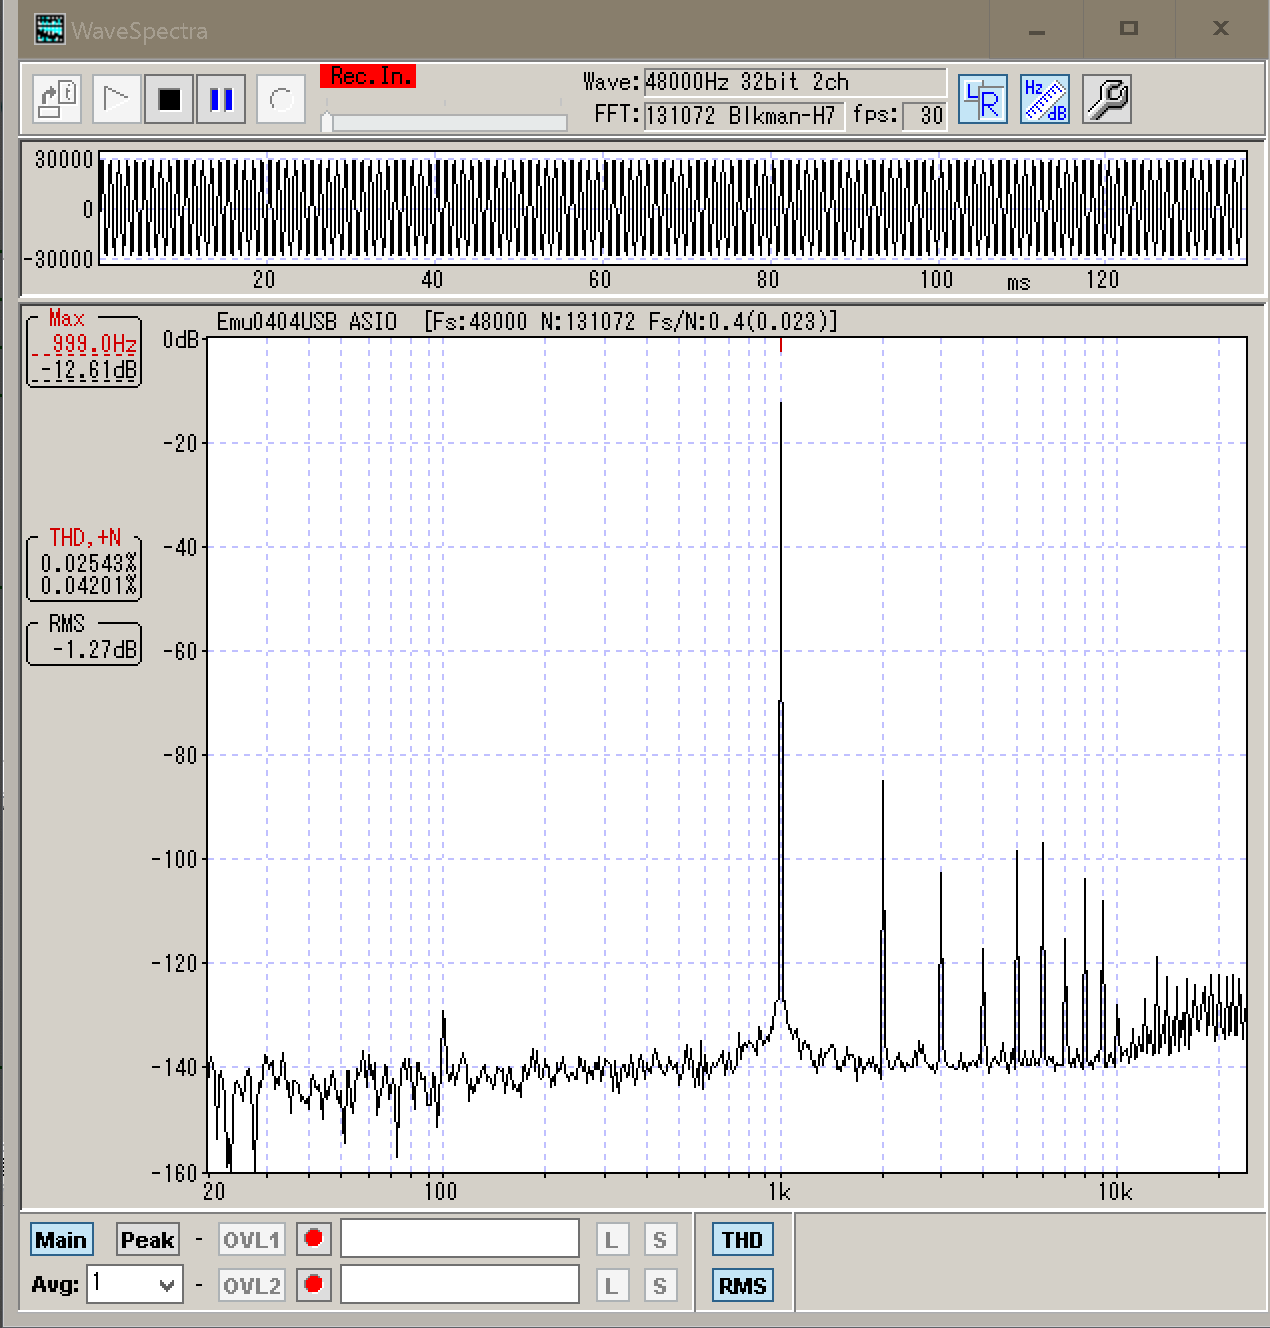Minimize the WaveSpectra window
The image size is (1270, 1328).
tap(1037, 30)
